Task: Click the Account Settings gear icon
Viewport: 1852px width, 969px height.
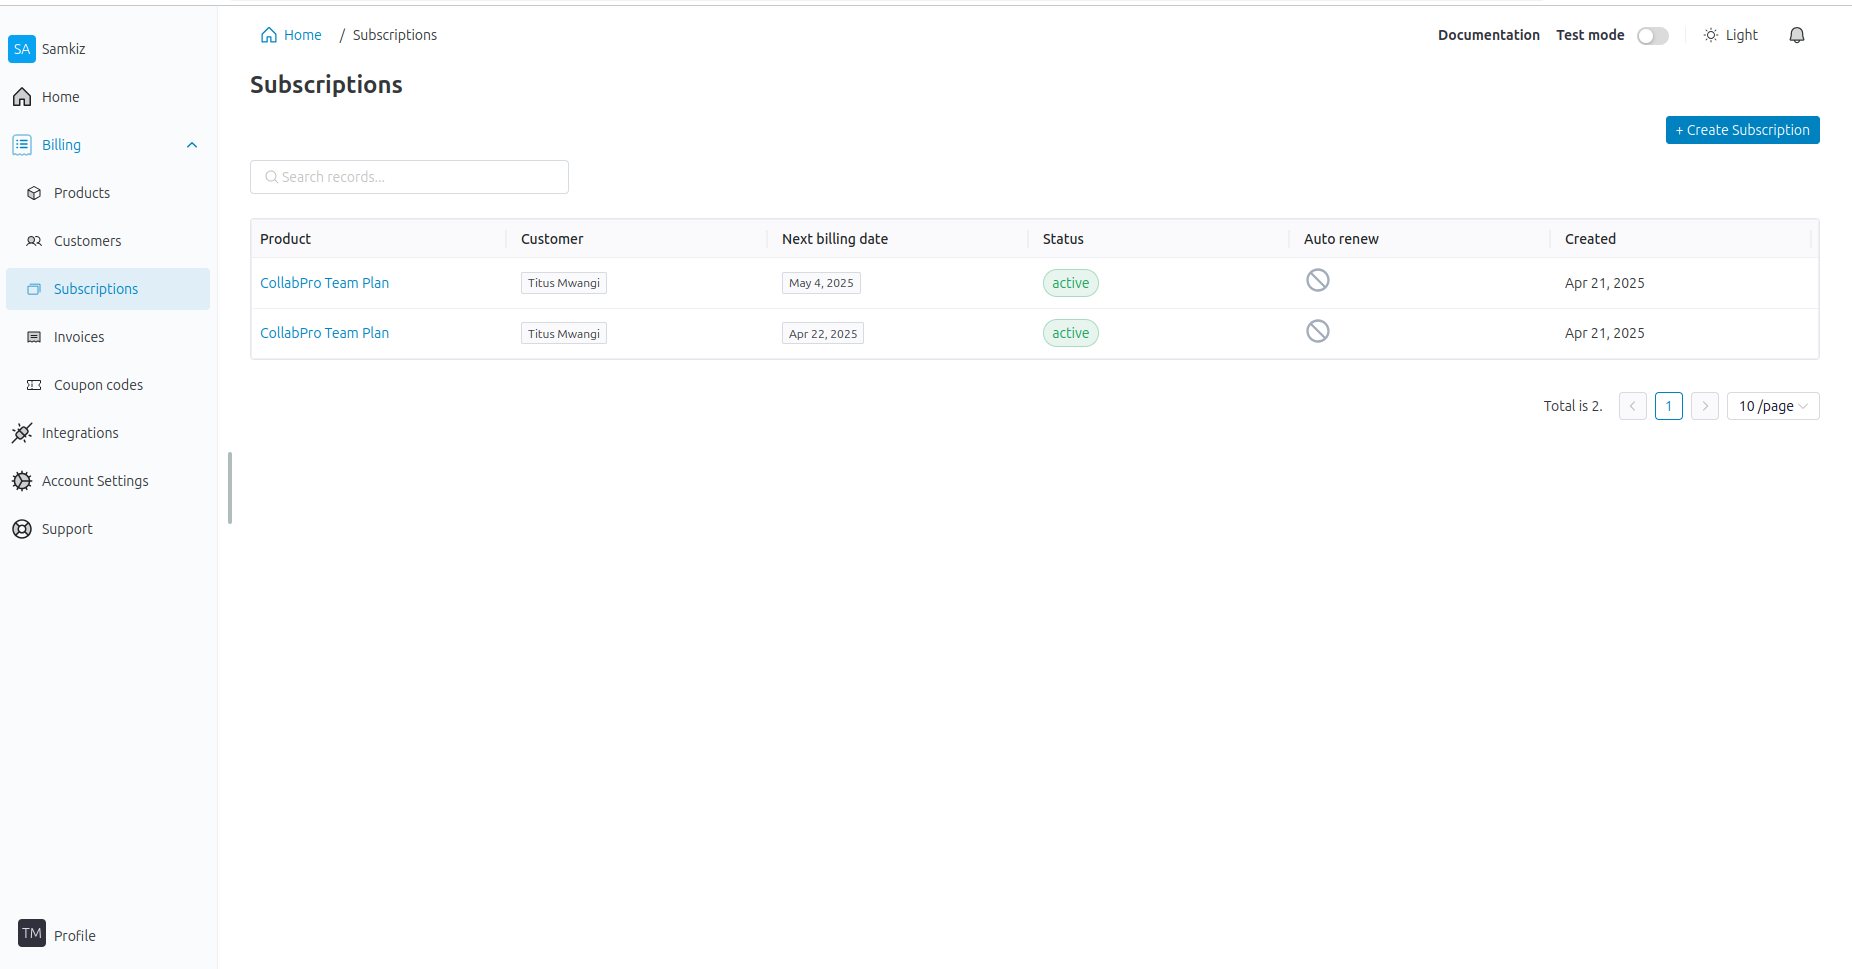Action: (x=22, y=481)
